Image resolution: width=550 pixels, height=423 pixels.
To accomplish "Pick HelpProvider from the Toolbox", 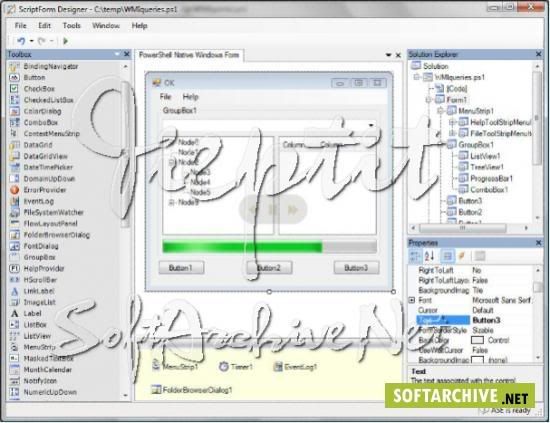I will pos(44,268).
